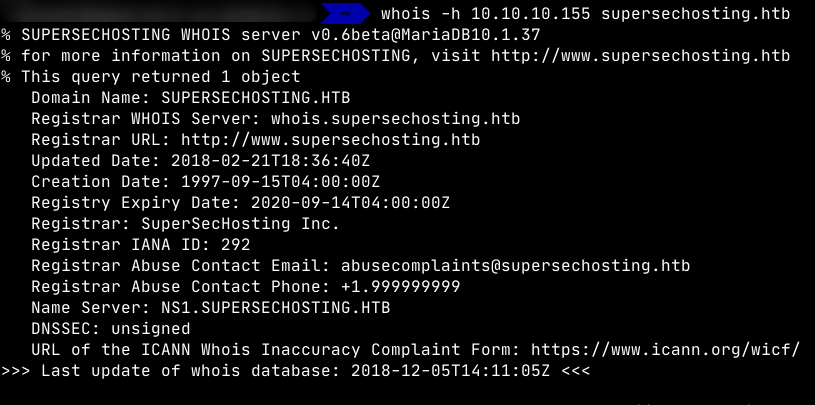815x405 pixels.
Task: Click the blue prompt directory segment
Action: tap(345, 14)
